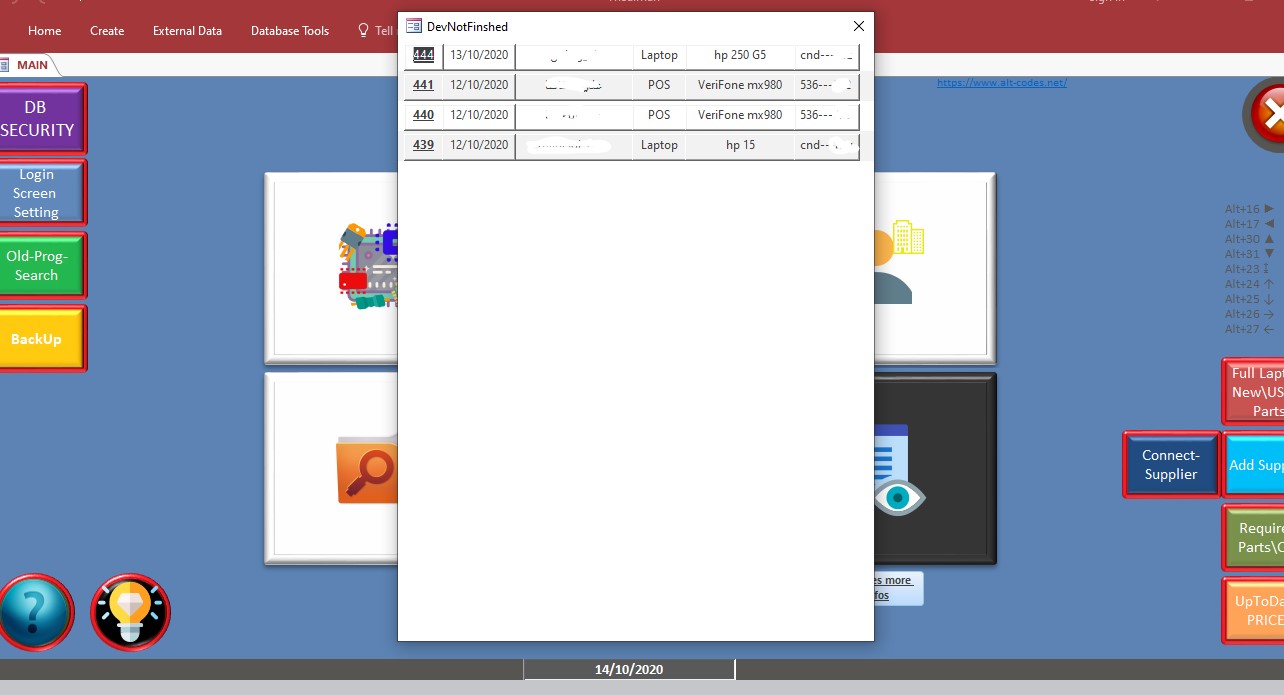
Task: Open the Create ribbon tab
Action: coord(107,31)
